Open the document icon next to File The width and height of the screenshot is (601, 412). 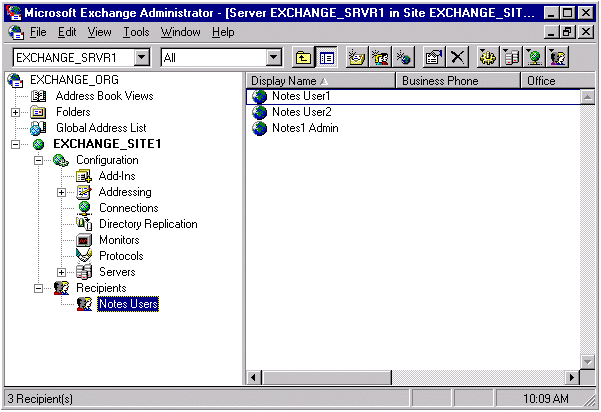click(x=16, y=33)
